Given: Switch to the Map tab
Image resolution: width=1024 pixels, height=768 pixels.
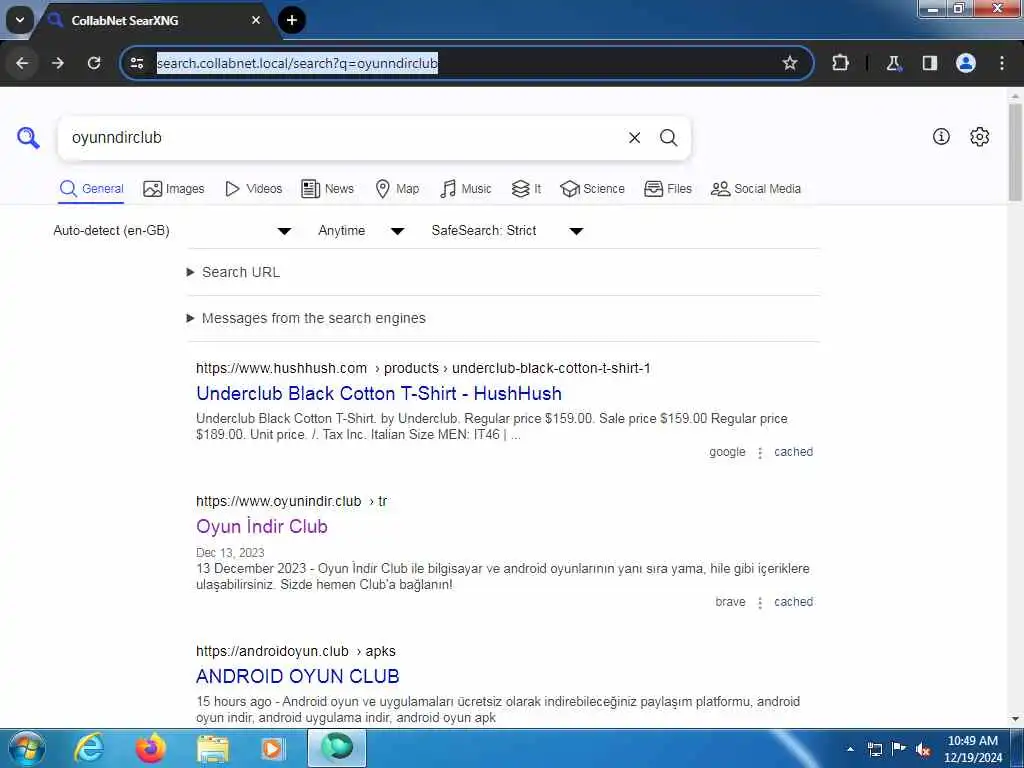Looking at the screenshot, I should coord(397,189).
